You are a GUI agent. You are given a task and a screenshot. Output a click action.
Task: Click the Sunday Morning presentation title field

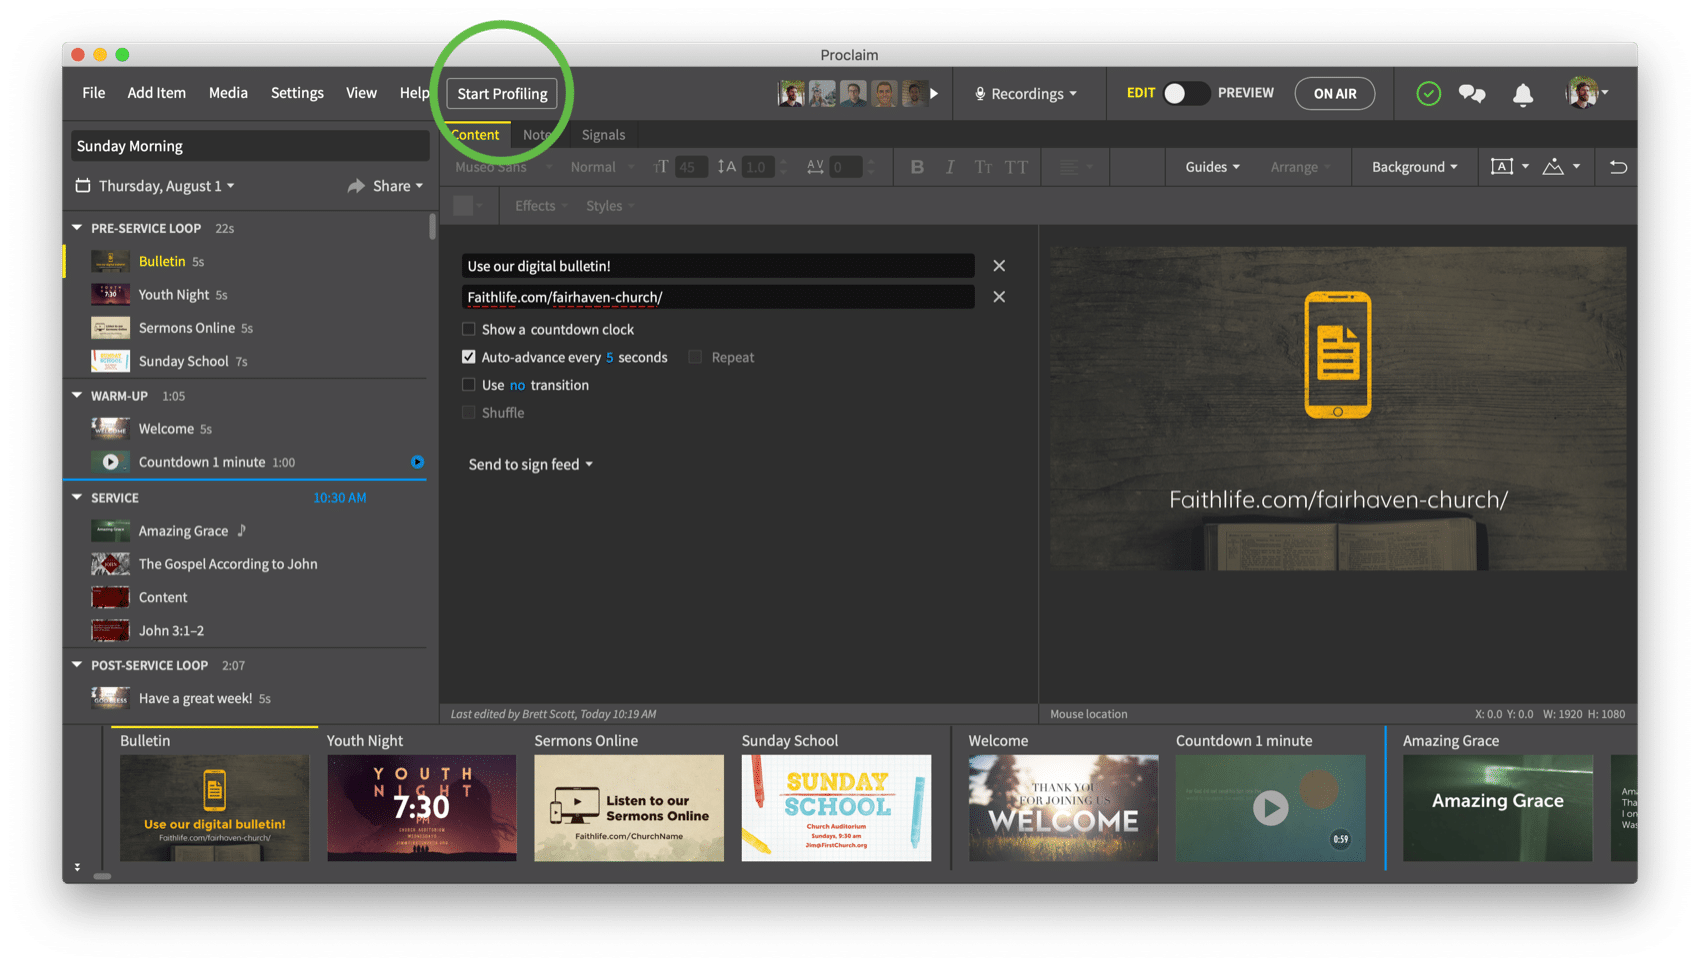pos(250,146)
